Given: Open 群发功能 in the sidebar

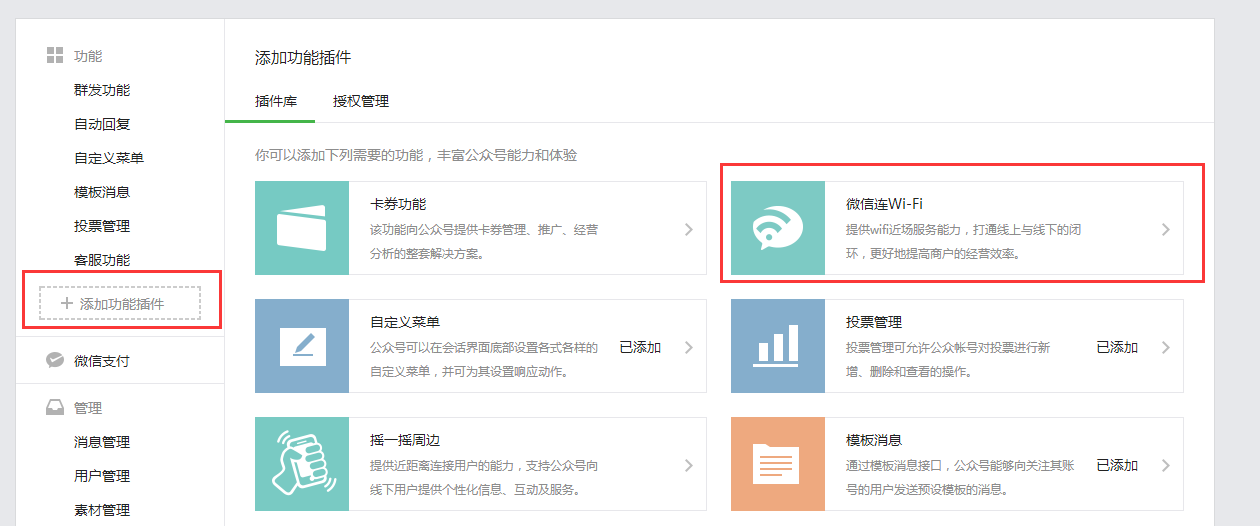Looking at the screenshot, I should click(x=102, y=90).
